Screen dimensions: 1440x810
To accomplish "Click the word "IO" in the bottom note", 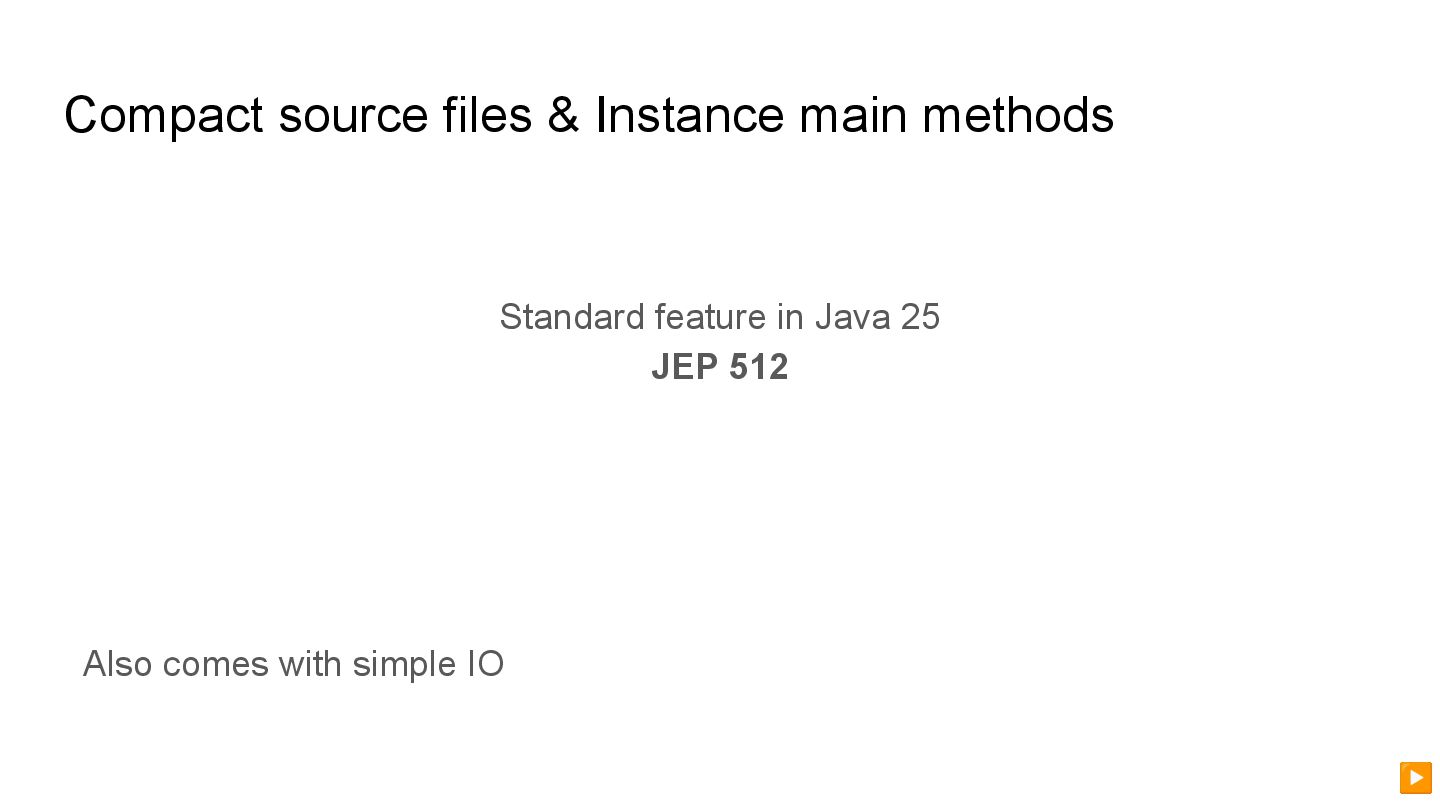I will (x=486, y=664).
